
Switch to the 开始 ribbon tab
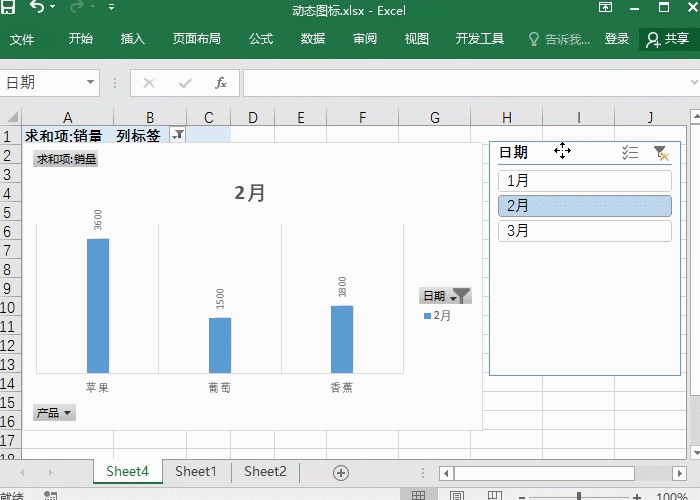[81, 39]
